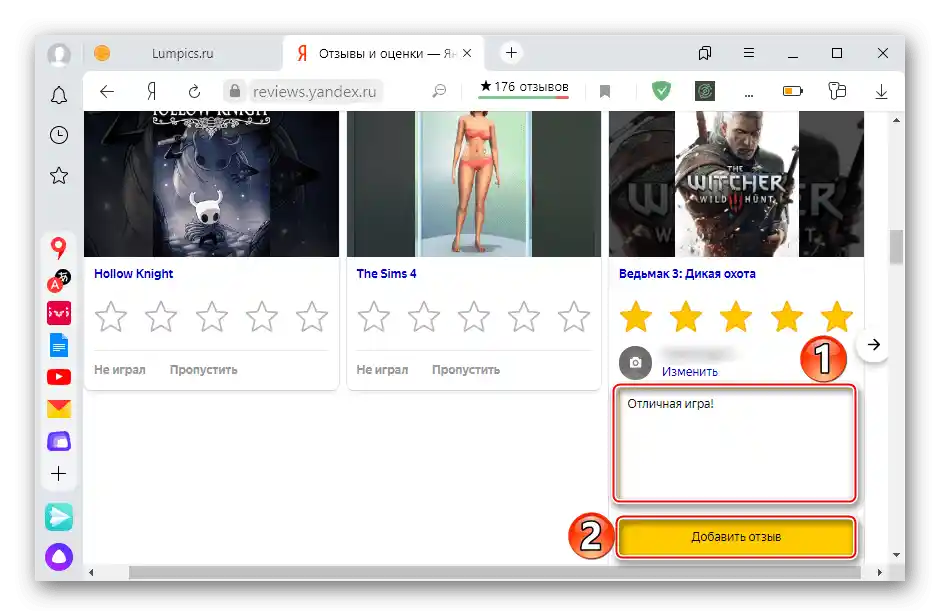The width and height of the screenshot is (940, 616).
Task: Open the browser menu with three dots
Action: 749,53
